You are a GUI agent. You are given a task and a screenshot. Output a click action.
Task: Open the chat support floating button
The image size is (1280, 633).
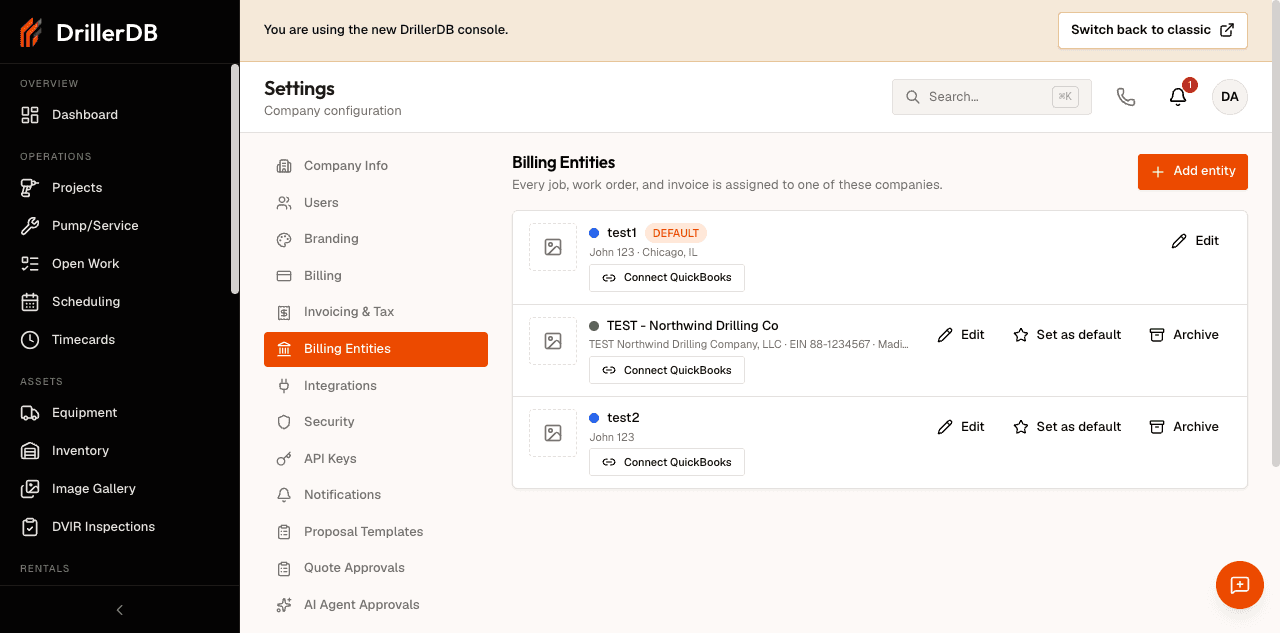[x=1240, y=585]
